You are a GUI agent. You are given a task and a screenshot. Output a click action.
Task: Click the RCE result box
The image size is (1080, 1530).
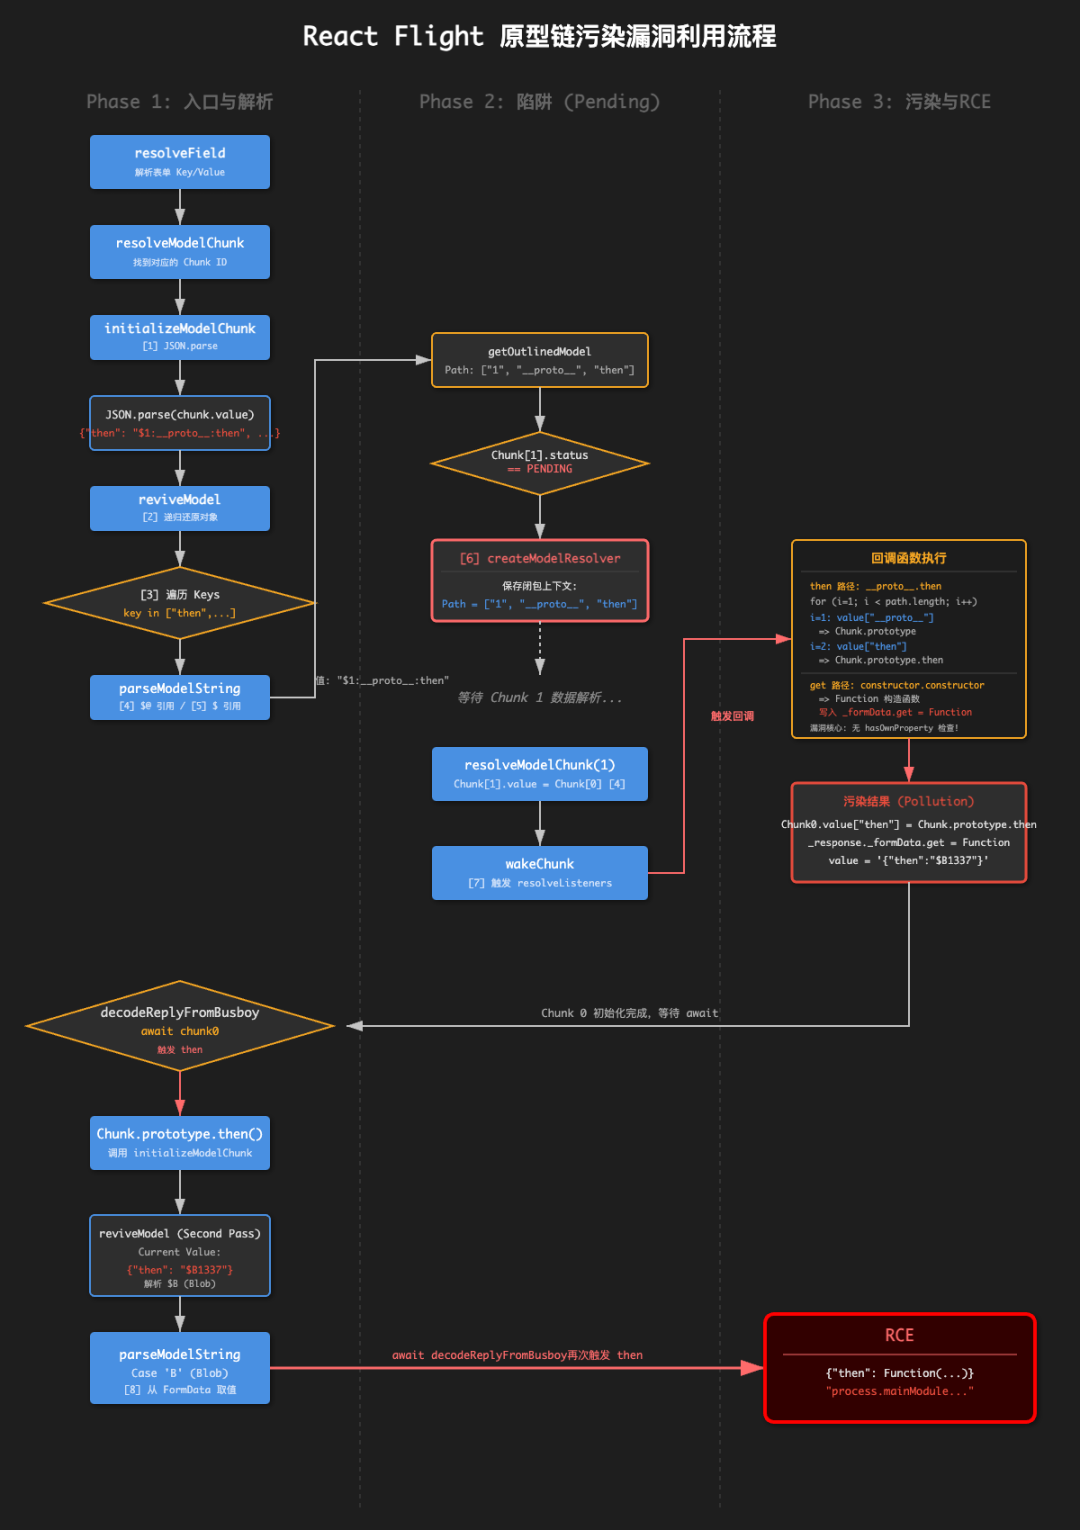(899, 1367)
